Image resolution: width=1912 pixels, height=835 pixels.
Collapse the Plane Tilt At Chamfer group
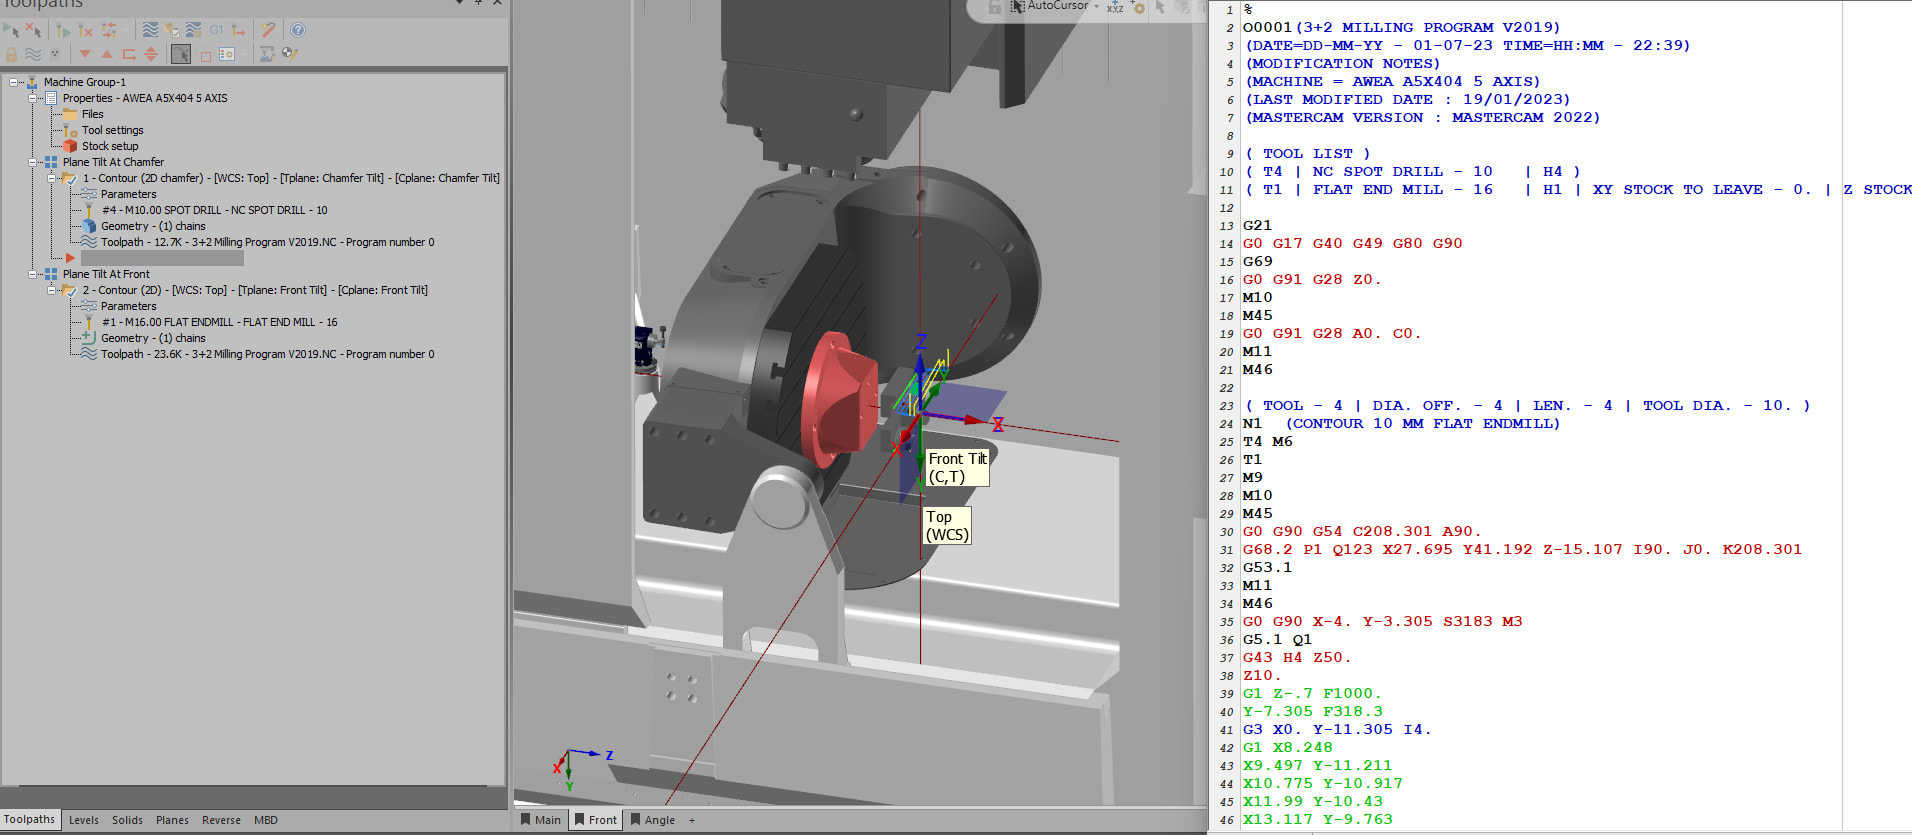[x=33, y=162]
